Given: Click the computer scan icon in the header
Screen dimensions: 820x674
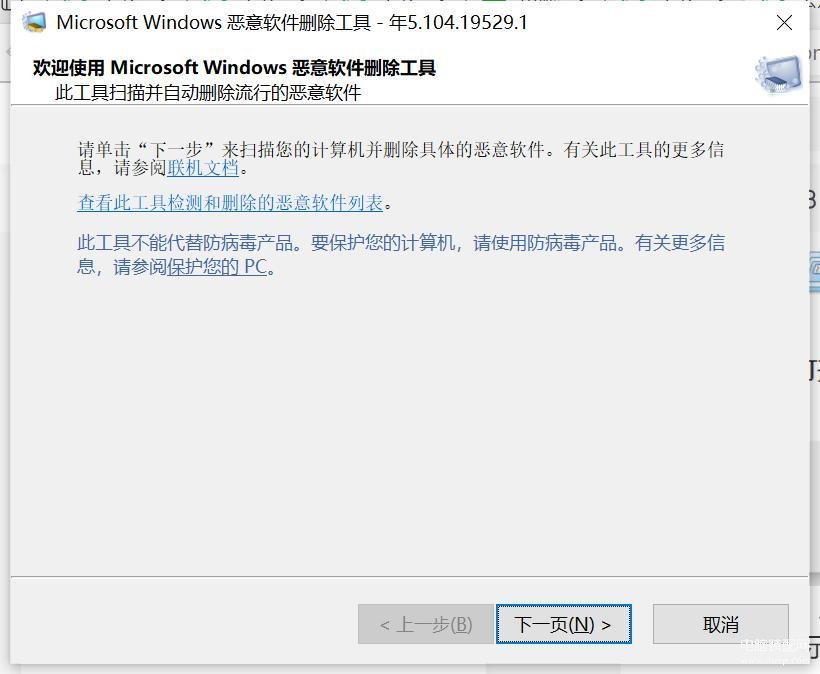Looking at the screenshot, I should (778, 74).
